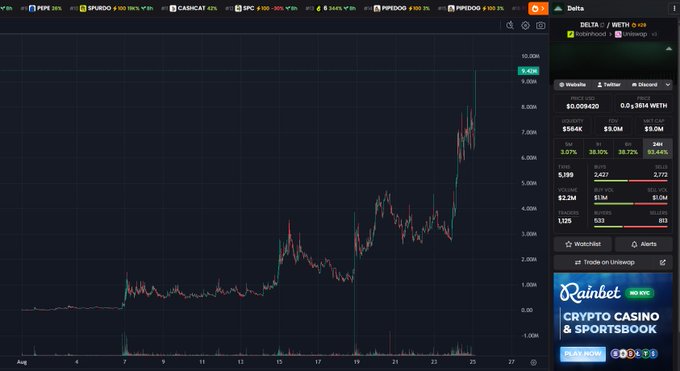The height and width of the screenshot is (371, 680).
Task: Click the Uniswap DEX link
Action: point(631,34)
